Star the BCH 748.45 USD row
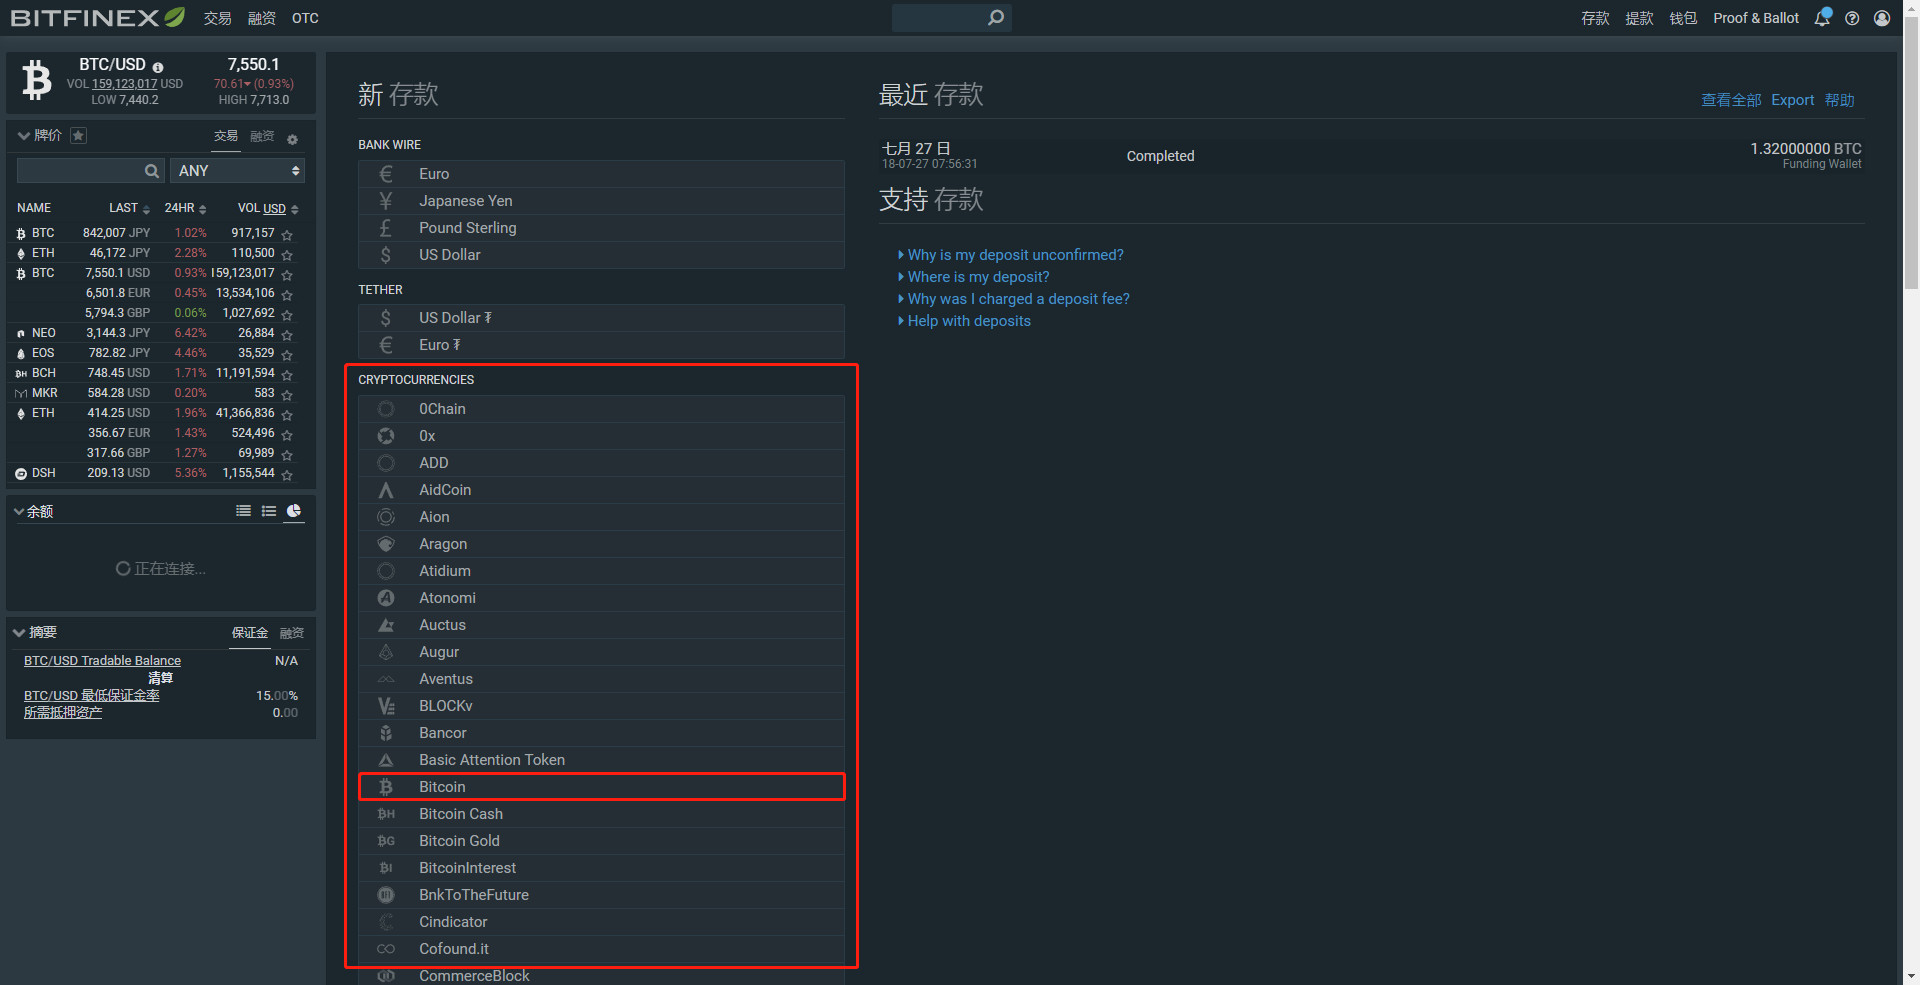The width and height of the screenshot is (1920, 985). [x=287, y=375]
